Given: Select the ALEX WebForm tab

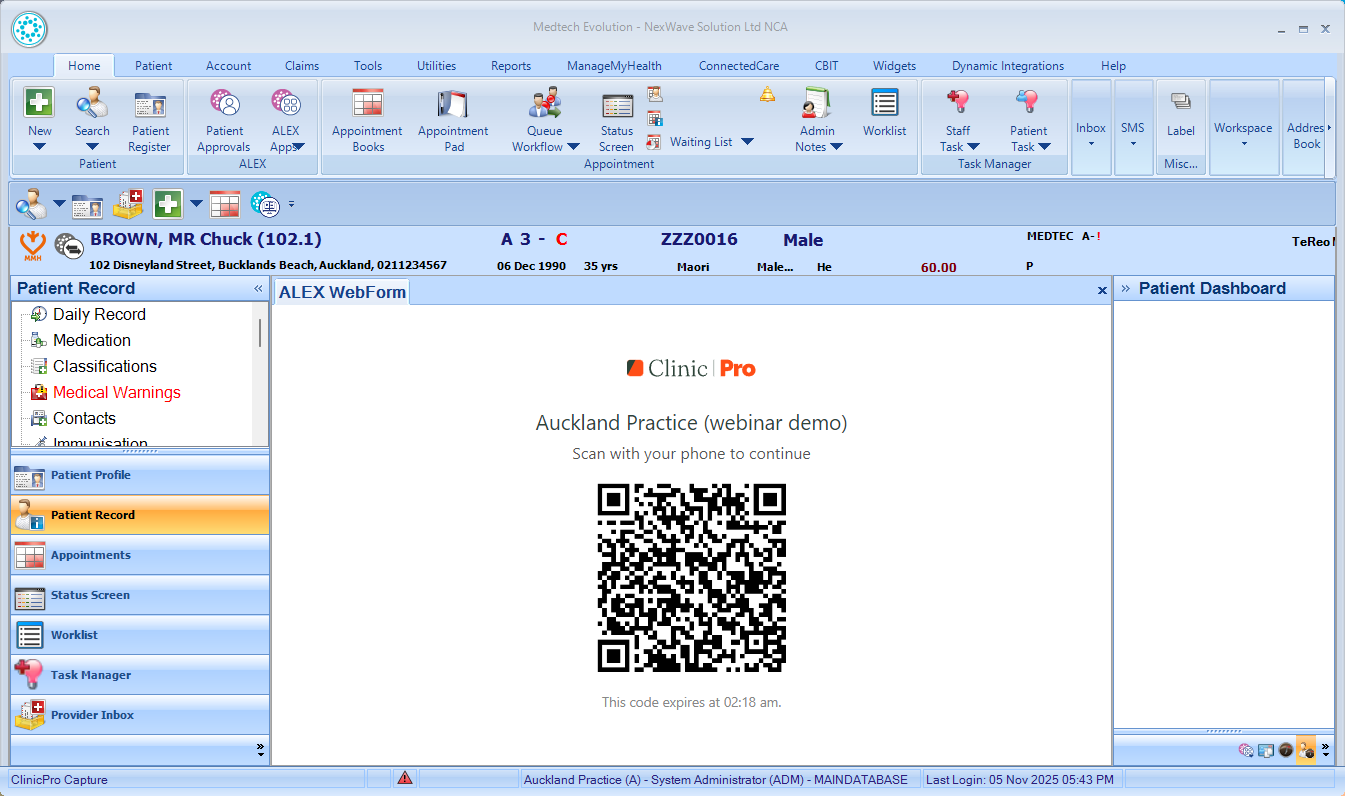Looking at the screenshot, I should [342, 292].
